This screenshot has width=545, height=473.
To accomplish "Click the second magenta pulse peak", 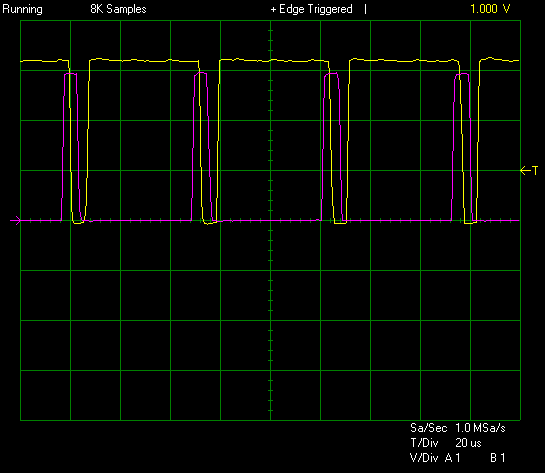I will 201,73.
